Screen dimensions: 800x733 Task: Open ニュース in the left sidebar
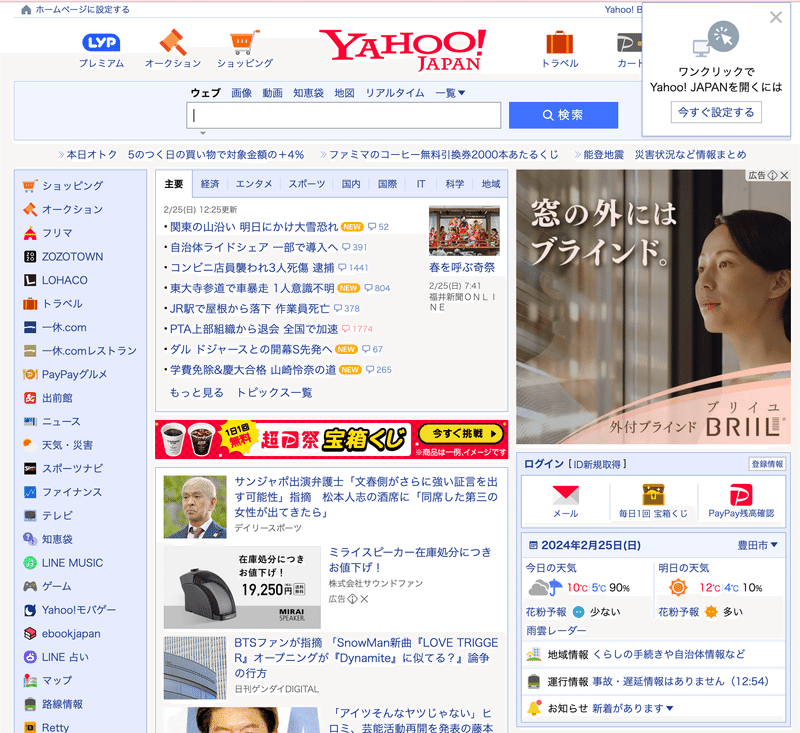(61, 422)
